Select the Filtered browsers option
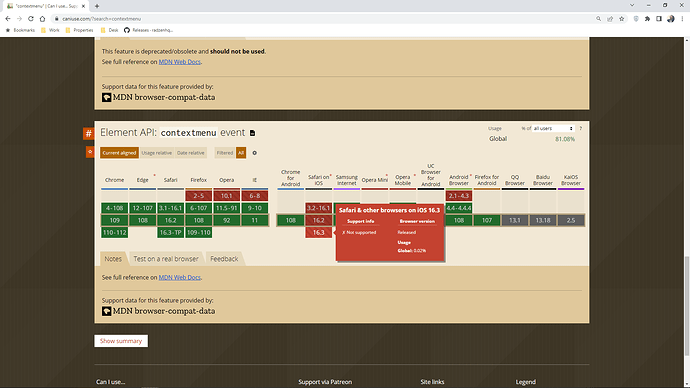The width and height of the screenshot is (690, 388). [x=224, y=153]
